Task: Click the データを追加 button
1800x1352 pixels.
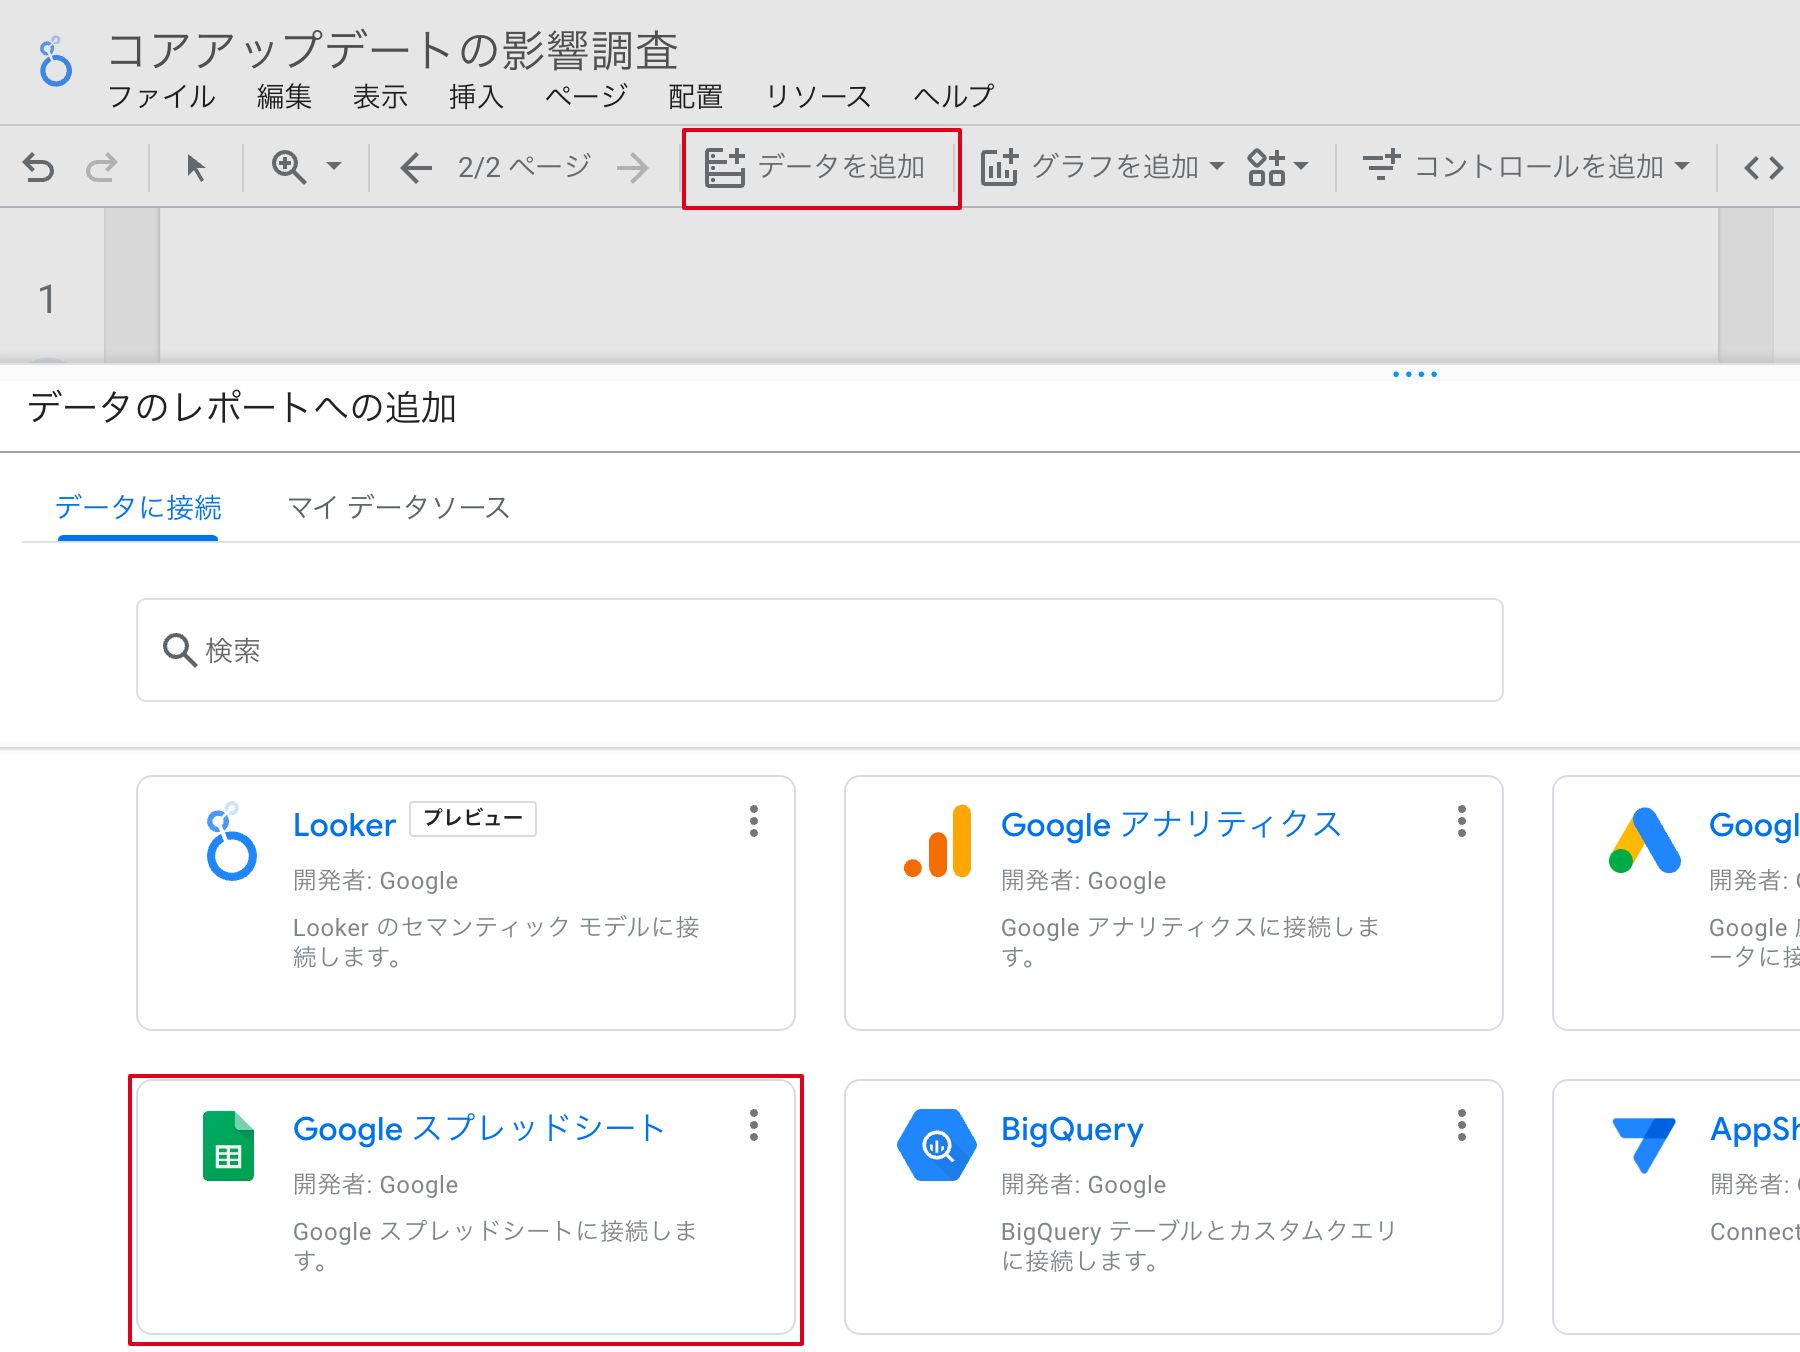Action: 821,167
